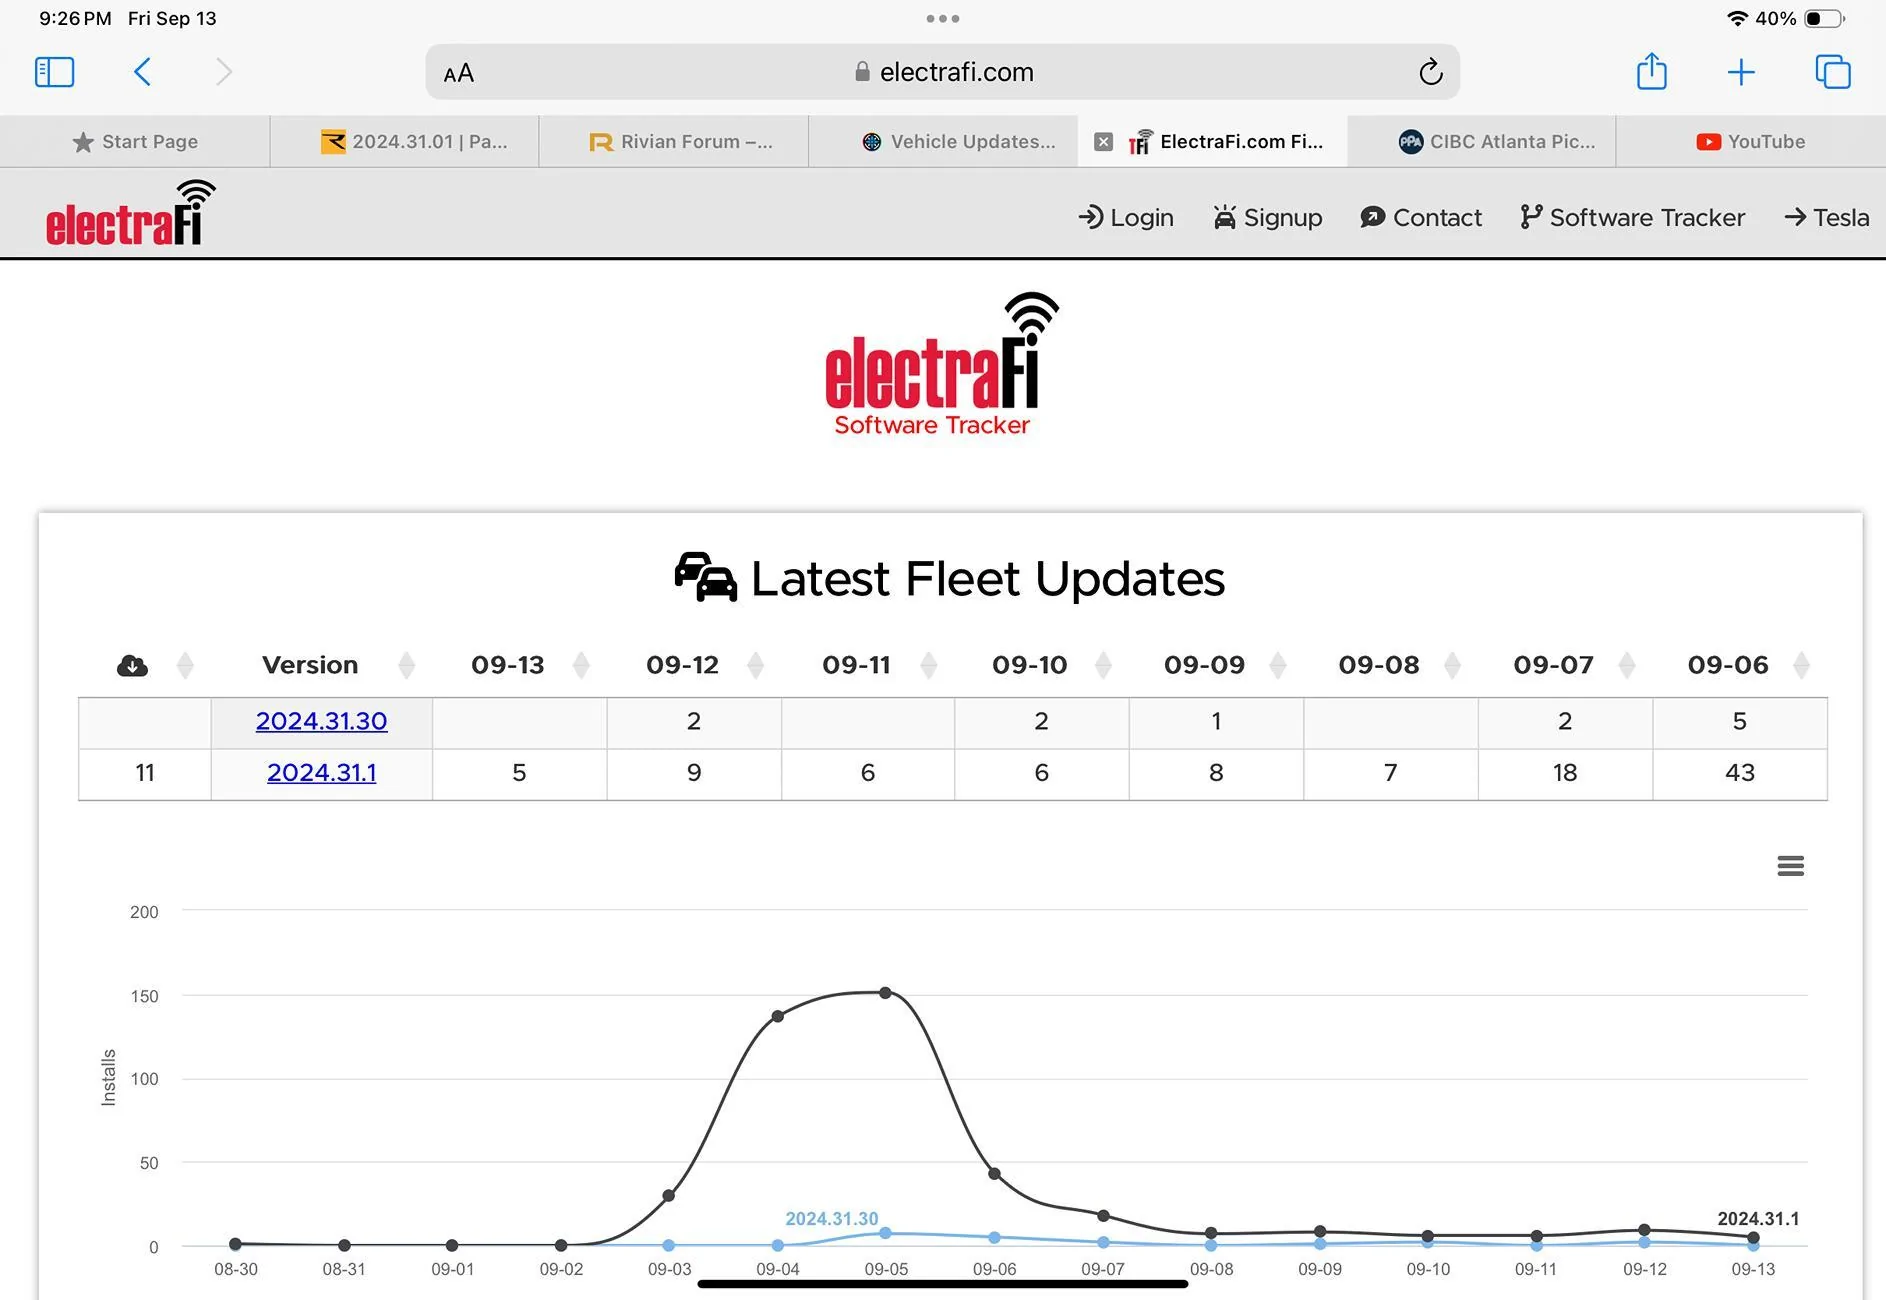The width and height of the screenshot is (1886, 1300).
Task: Switch to the YouTube tab
Action: (x=1751, y=142)
